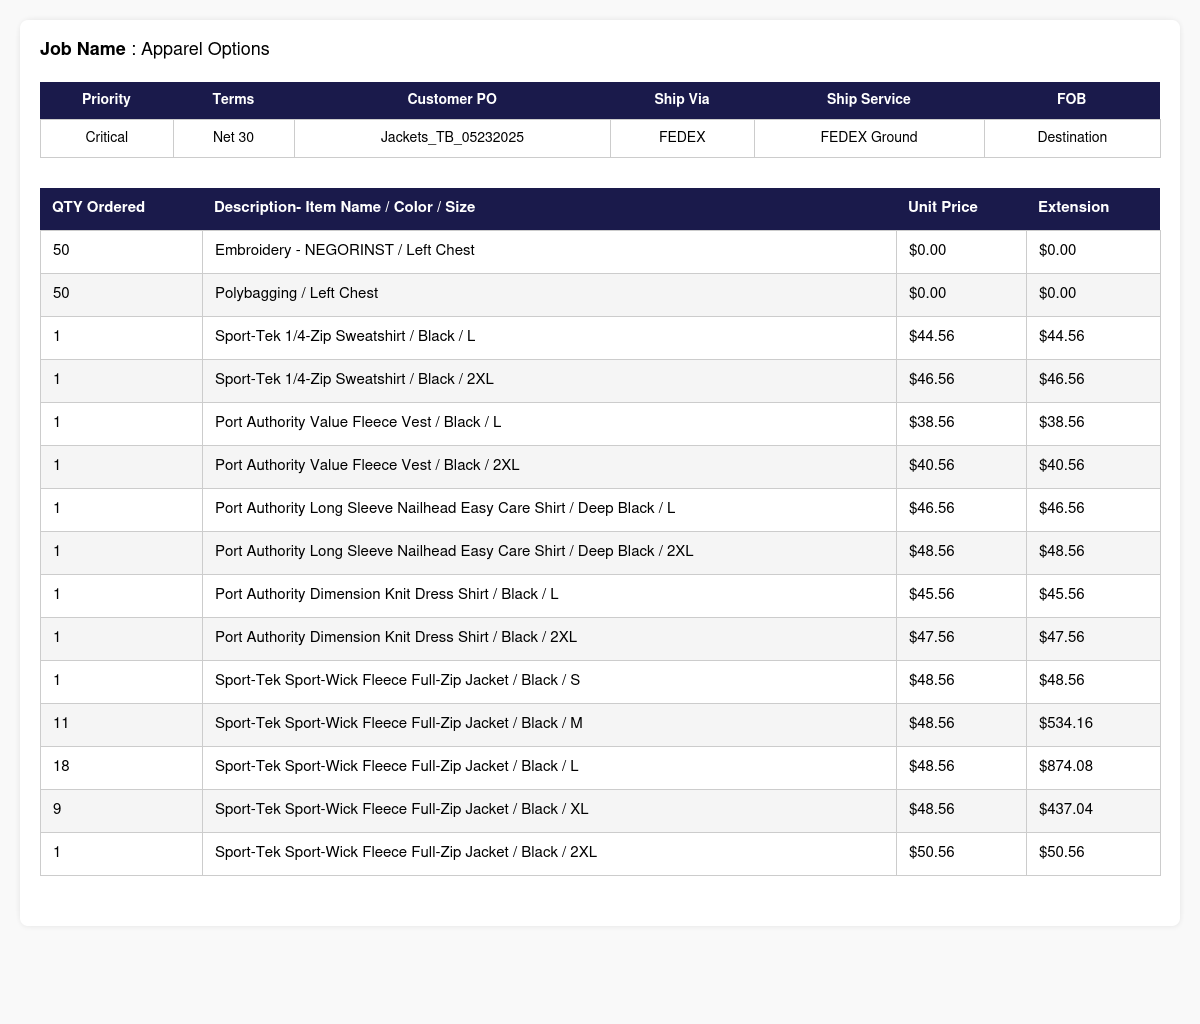This screenshot has height=1024, width=1200.
Task: Click the $437.04 extension value
Action: [1066, 810]
